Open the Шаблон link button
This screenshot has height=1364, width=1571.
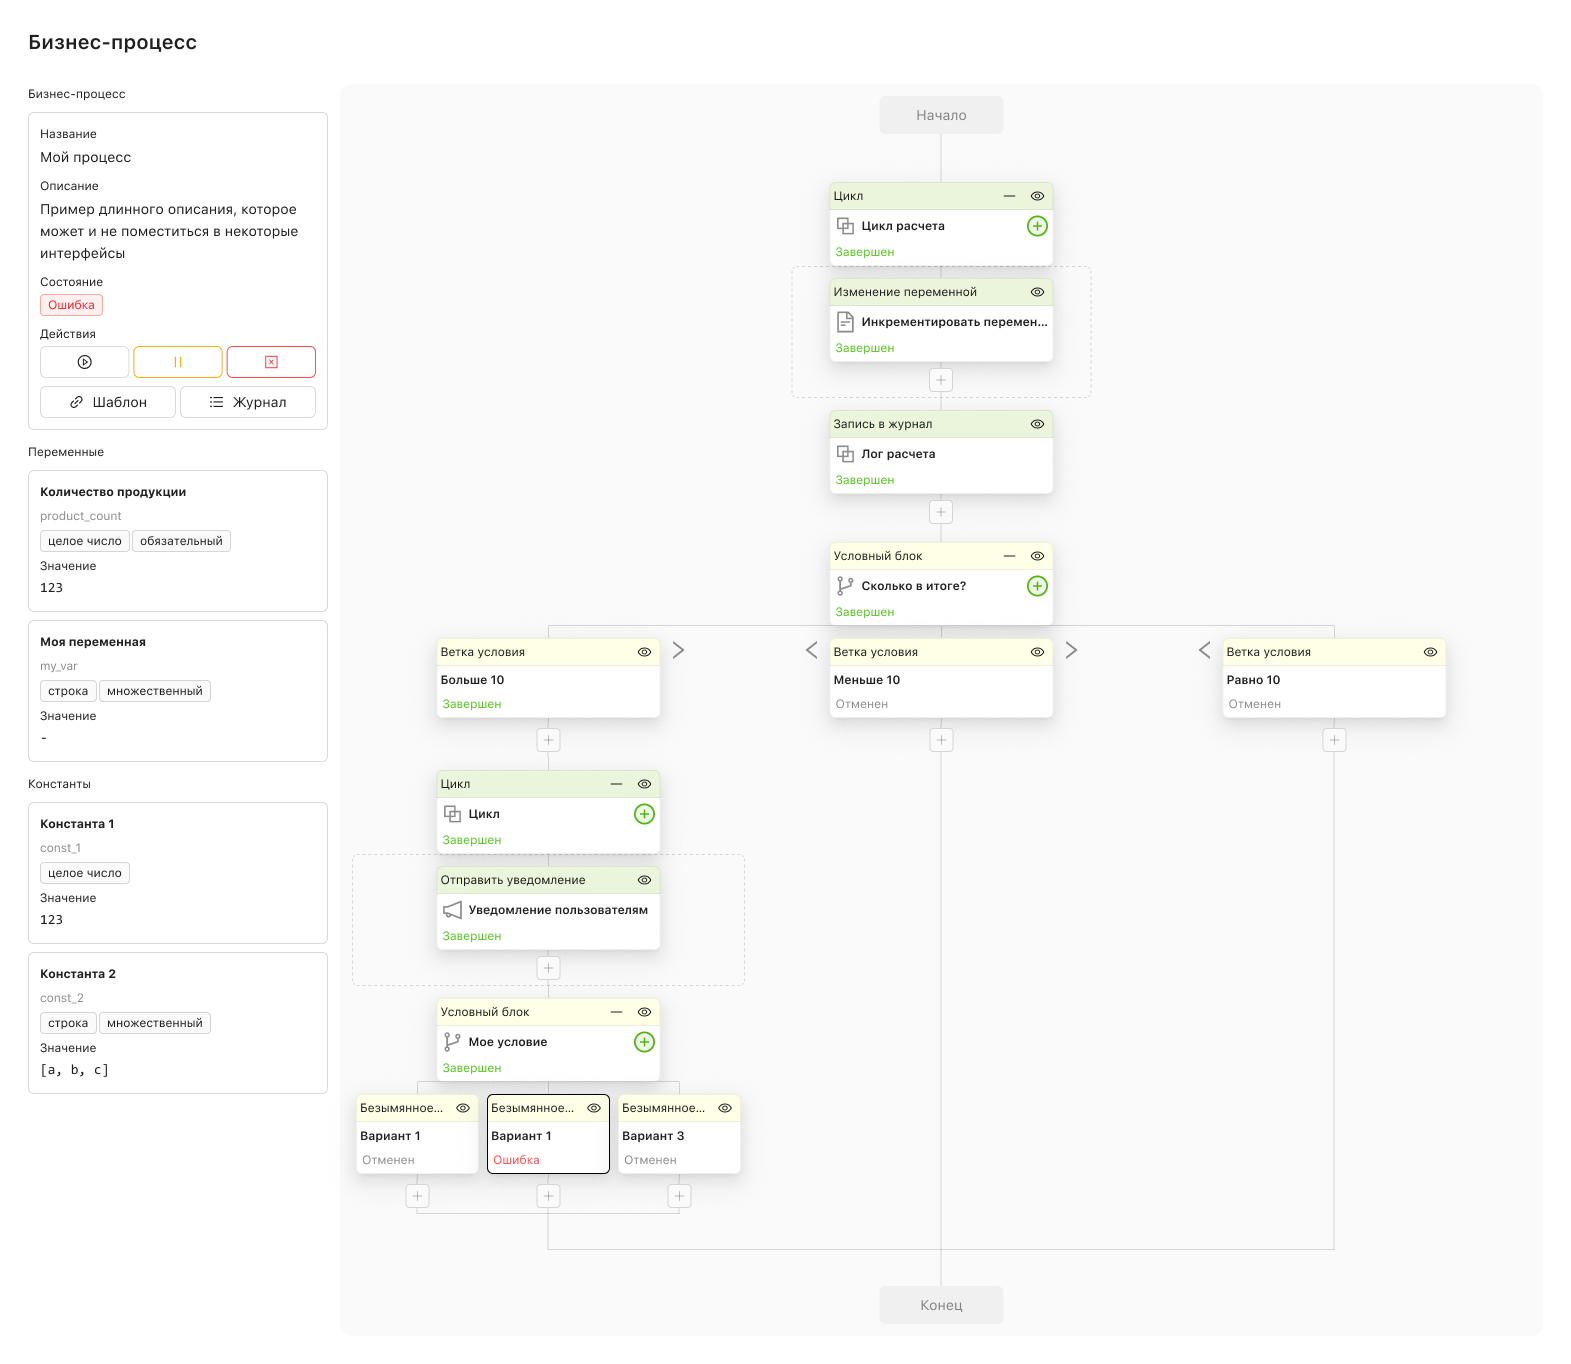108,402
